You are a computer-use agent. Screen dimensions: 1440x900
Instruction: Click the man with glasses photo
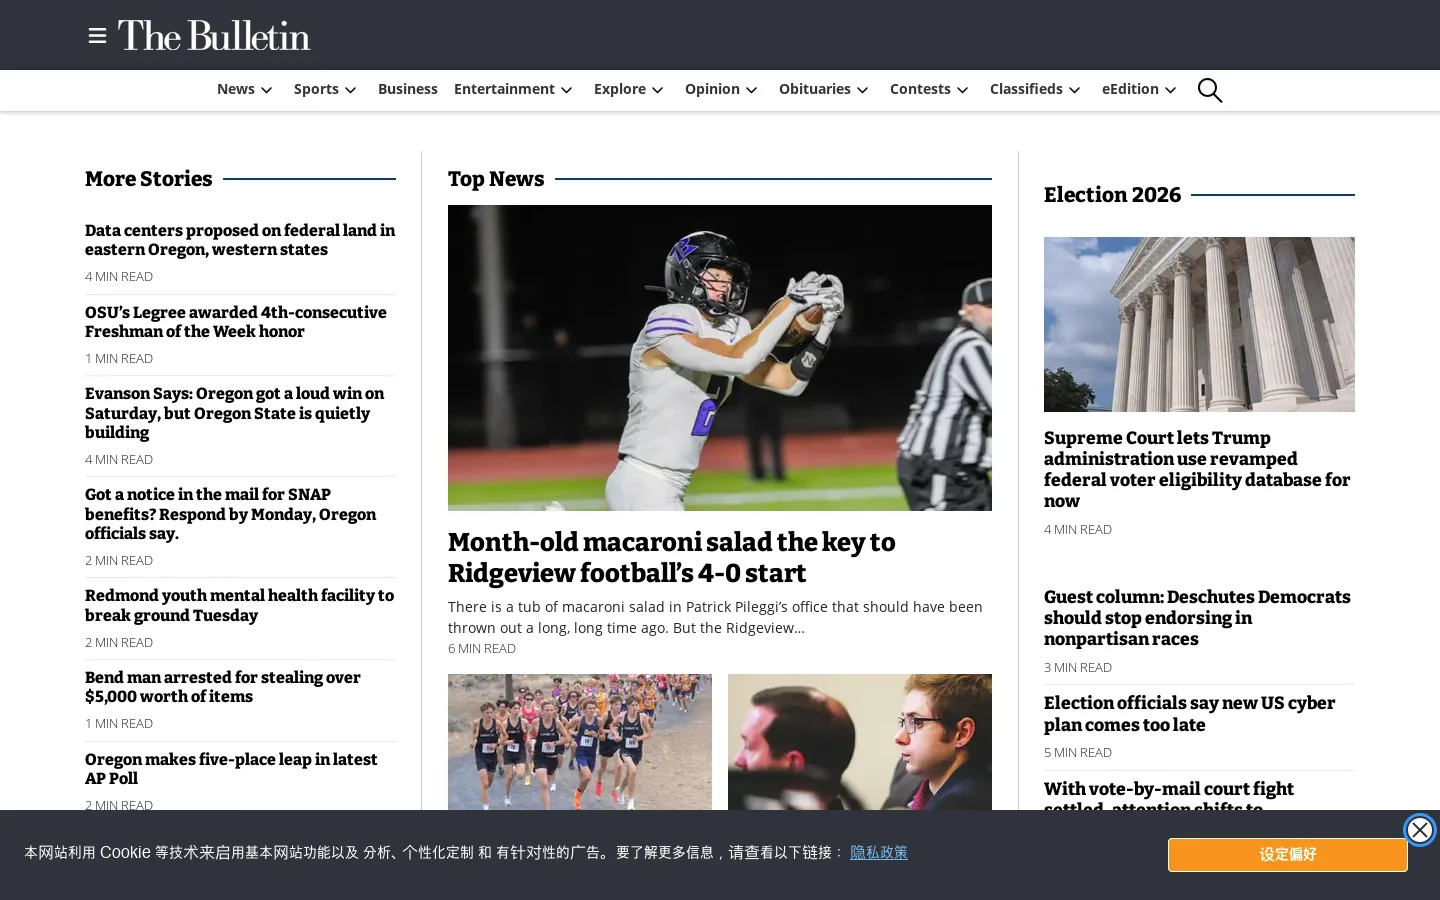pyautogui.click(x=860, y=742)
